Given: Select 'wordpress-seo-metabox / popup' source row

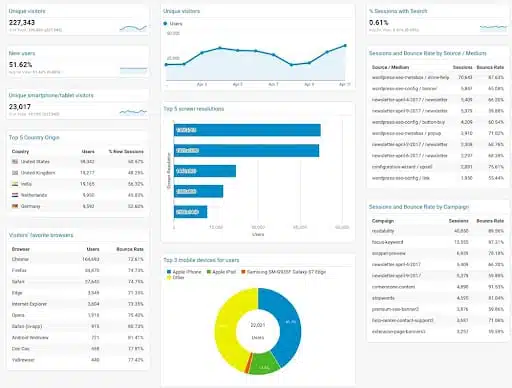Looking at the screenshot, I should 438,133.
